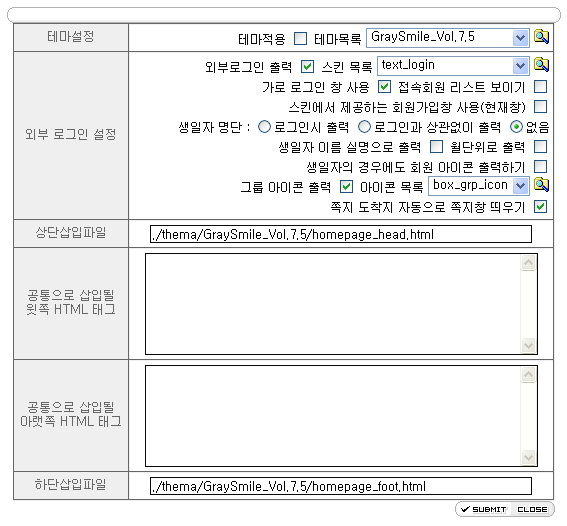Click the CLOSE button
This screenshot has height=526, width=567.
point(532,509)
